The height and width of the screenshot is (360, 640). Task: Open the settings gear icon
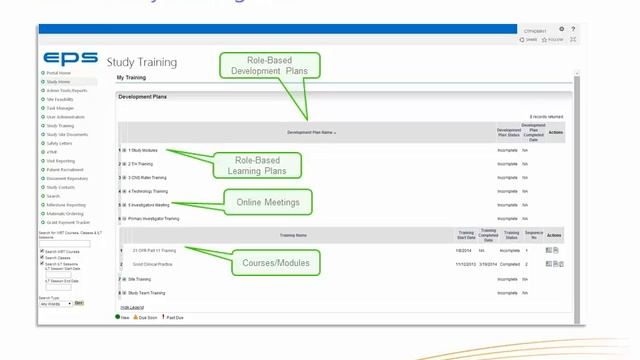[x=562, y=29]
